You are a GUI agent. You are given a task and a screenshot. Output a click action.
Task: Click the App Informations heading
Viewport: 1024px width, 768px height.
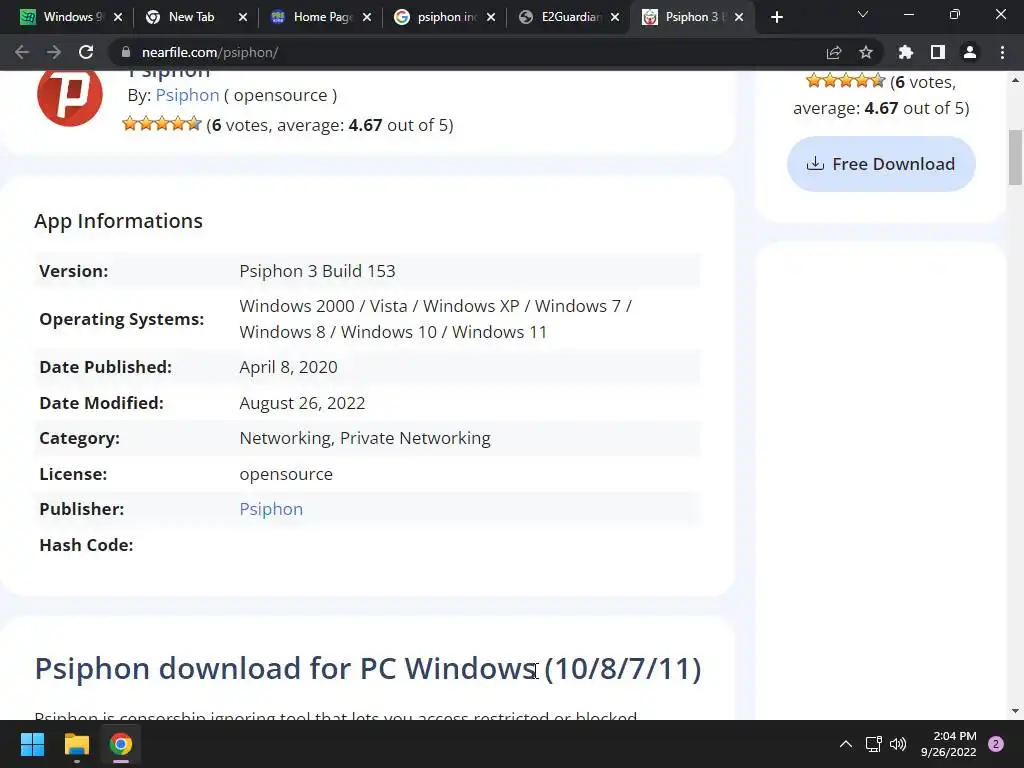[118, 221]
